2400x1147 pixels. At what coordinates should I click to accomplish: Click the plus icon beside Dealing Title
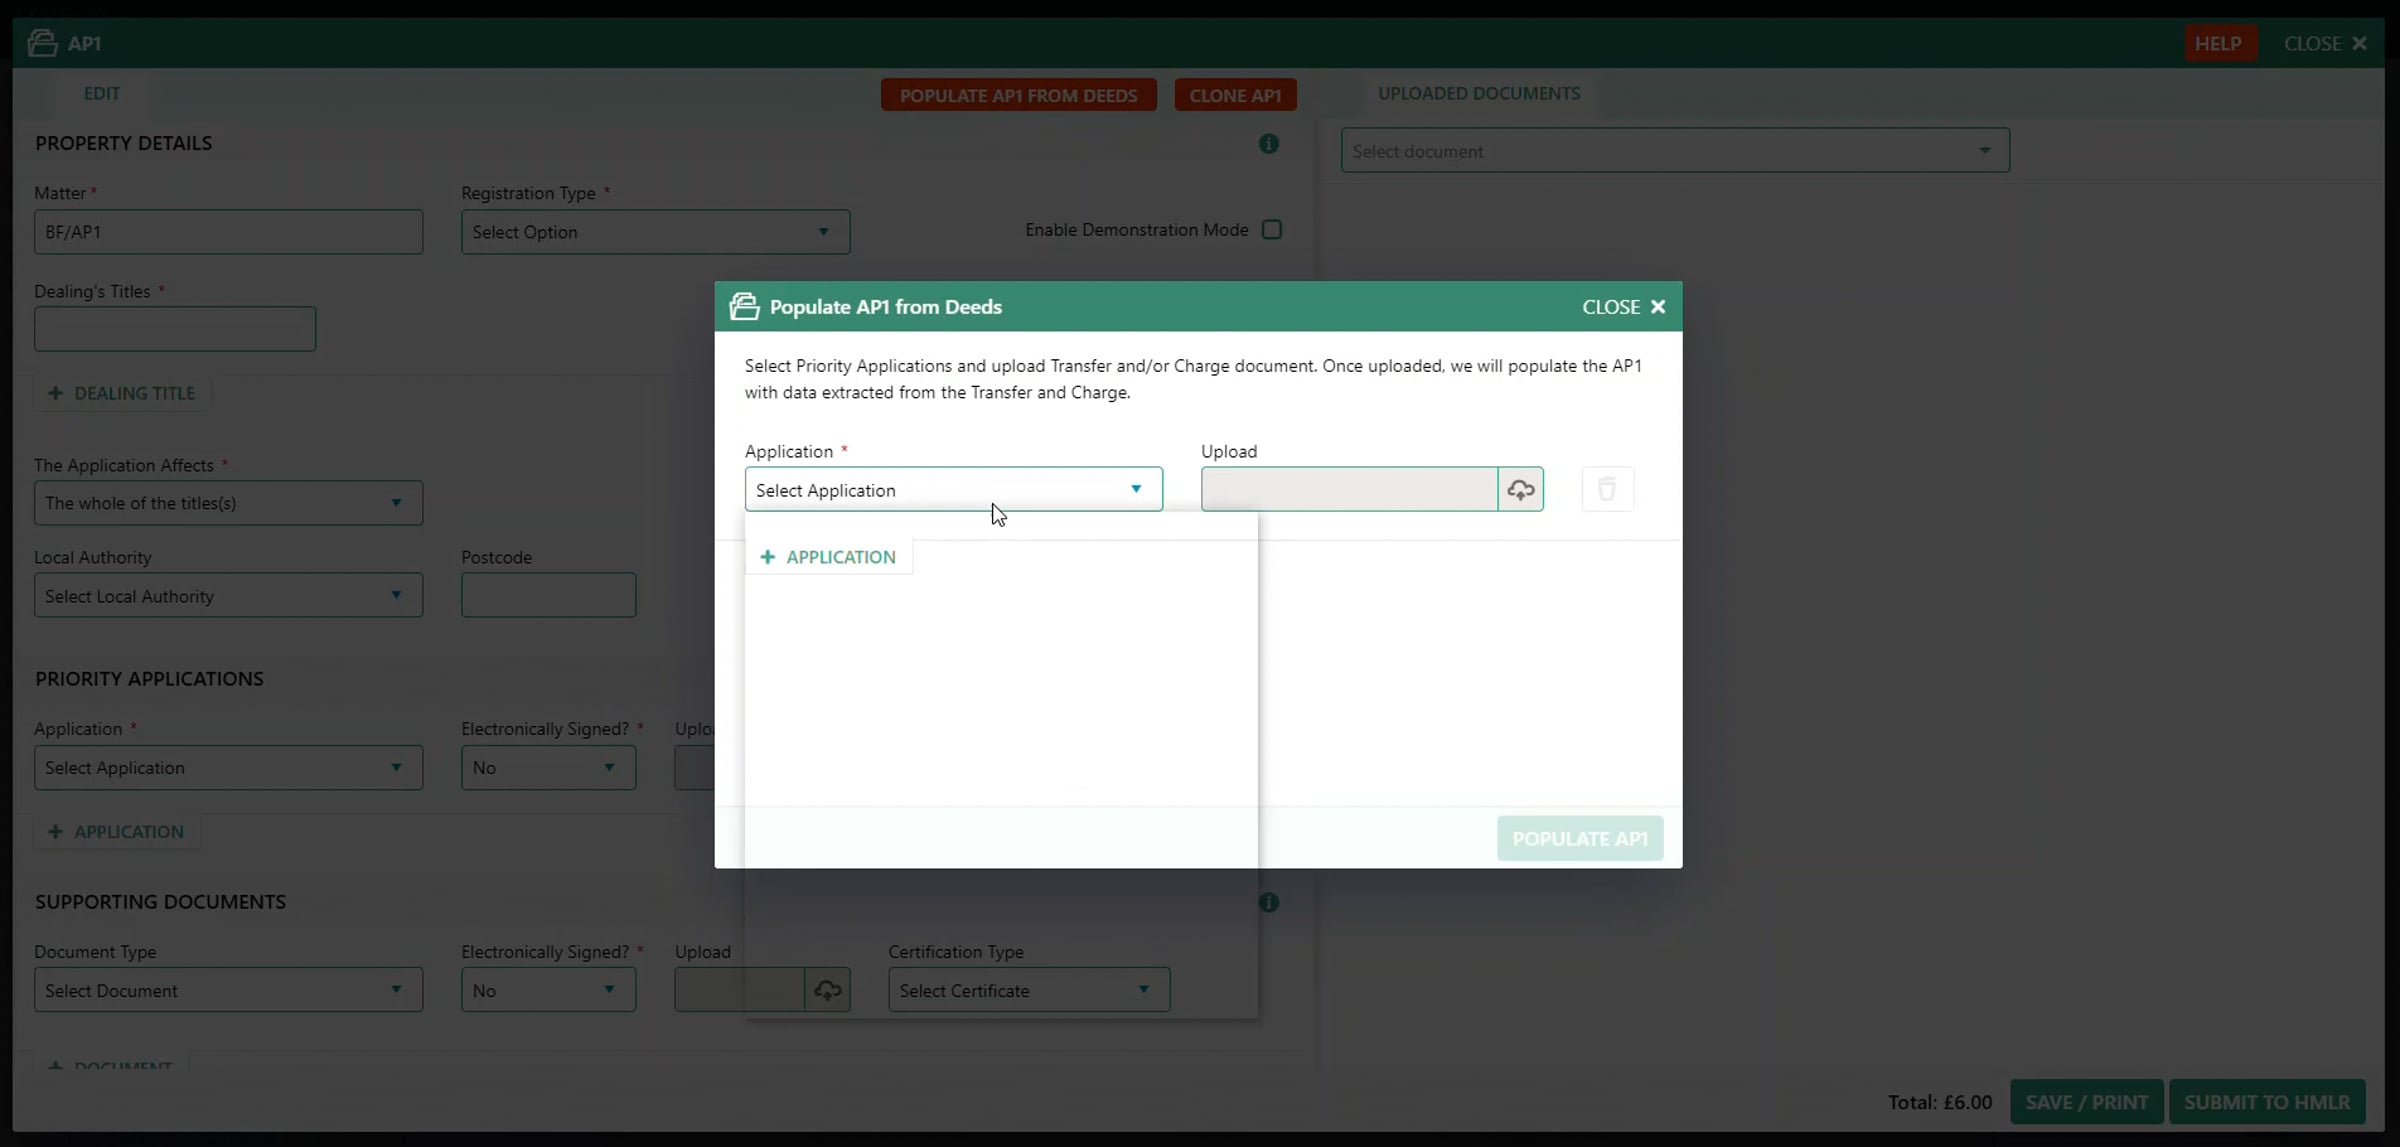[55, 393]
